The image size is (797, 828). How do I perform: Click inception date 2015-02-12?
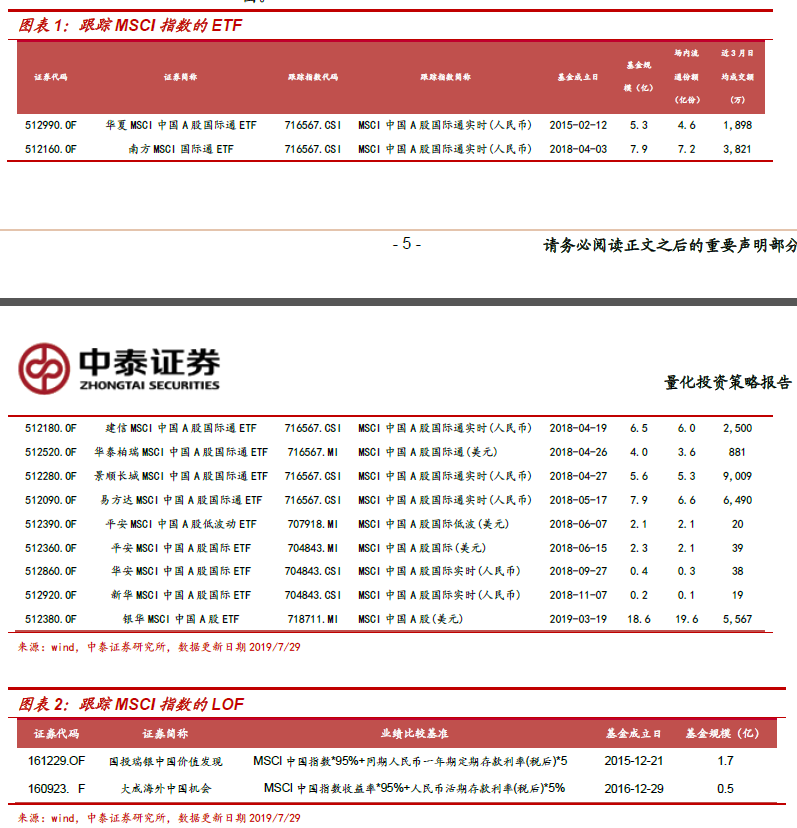click(578, 125)
